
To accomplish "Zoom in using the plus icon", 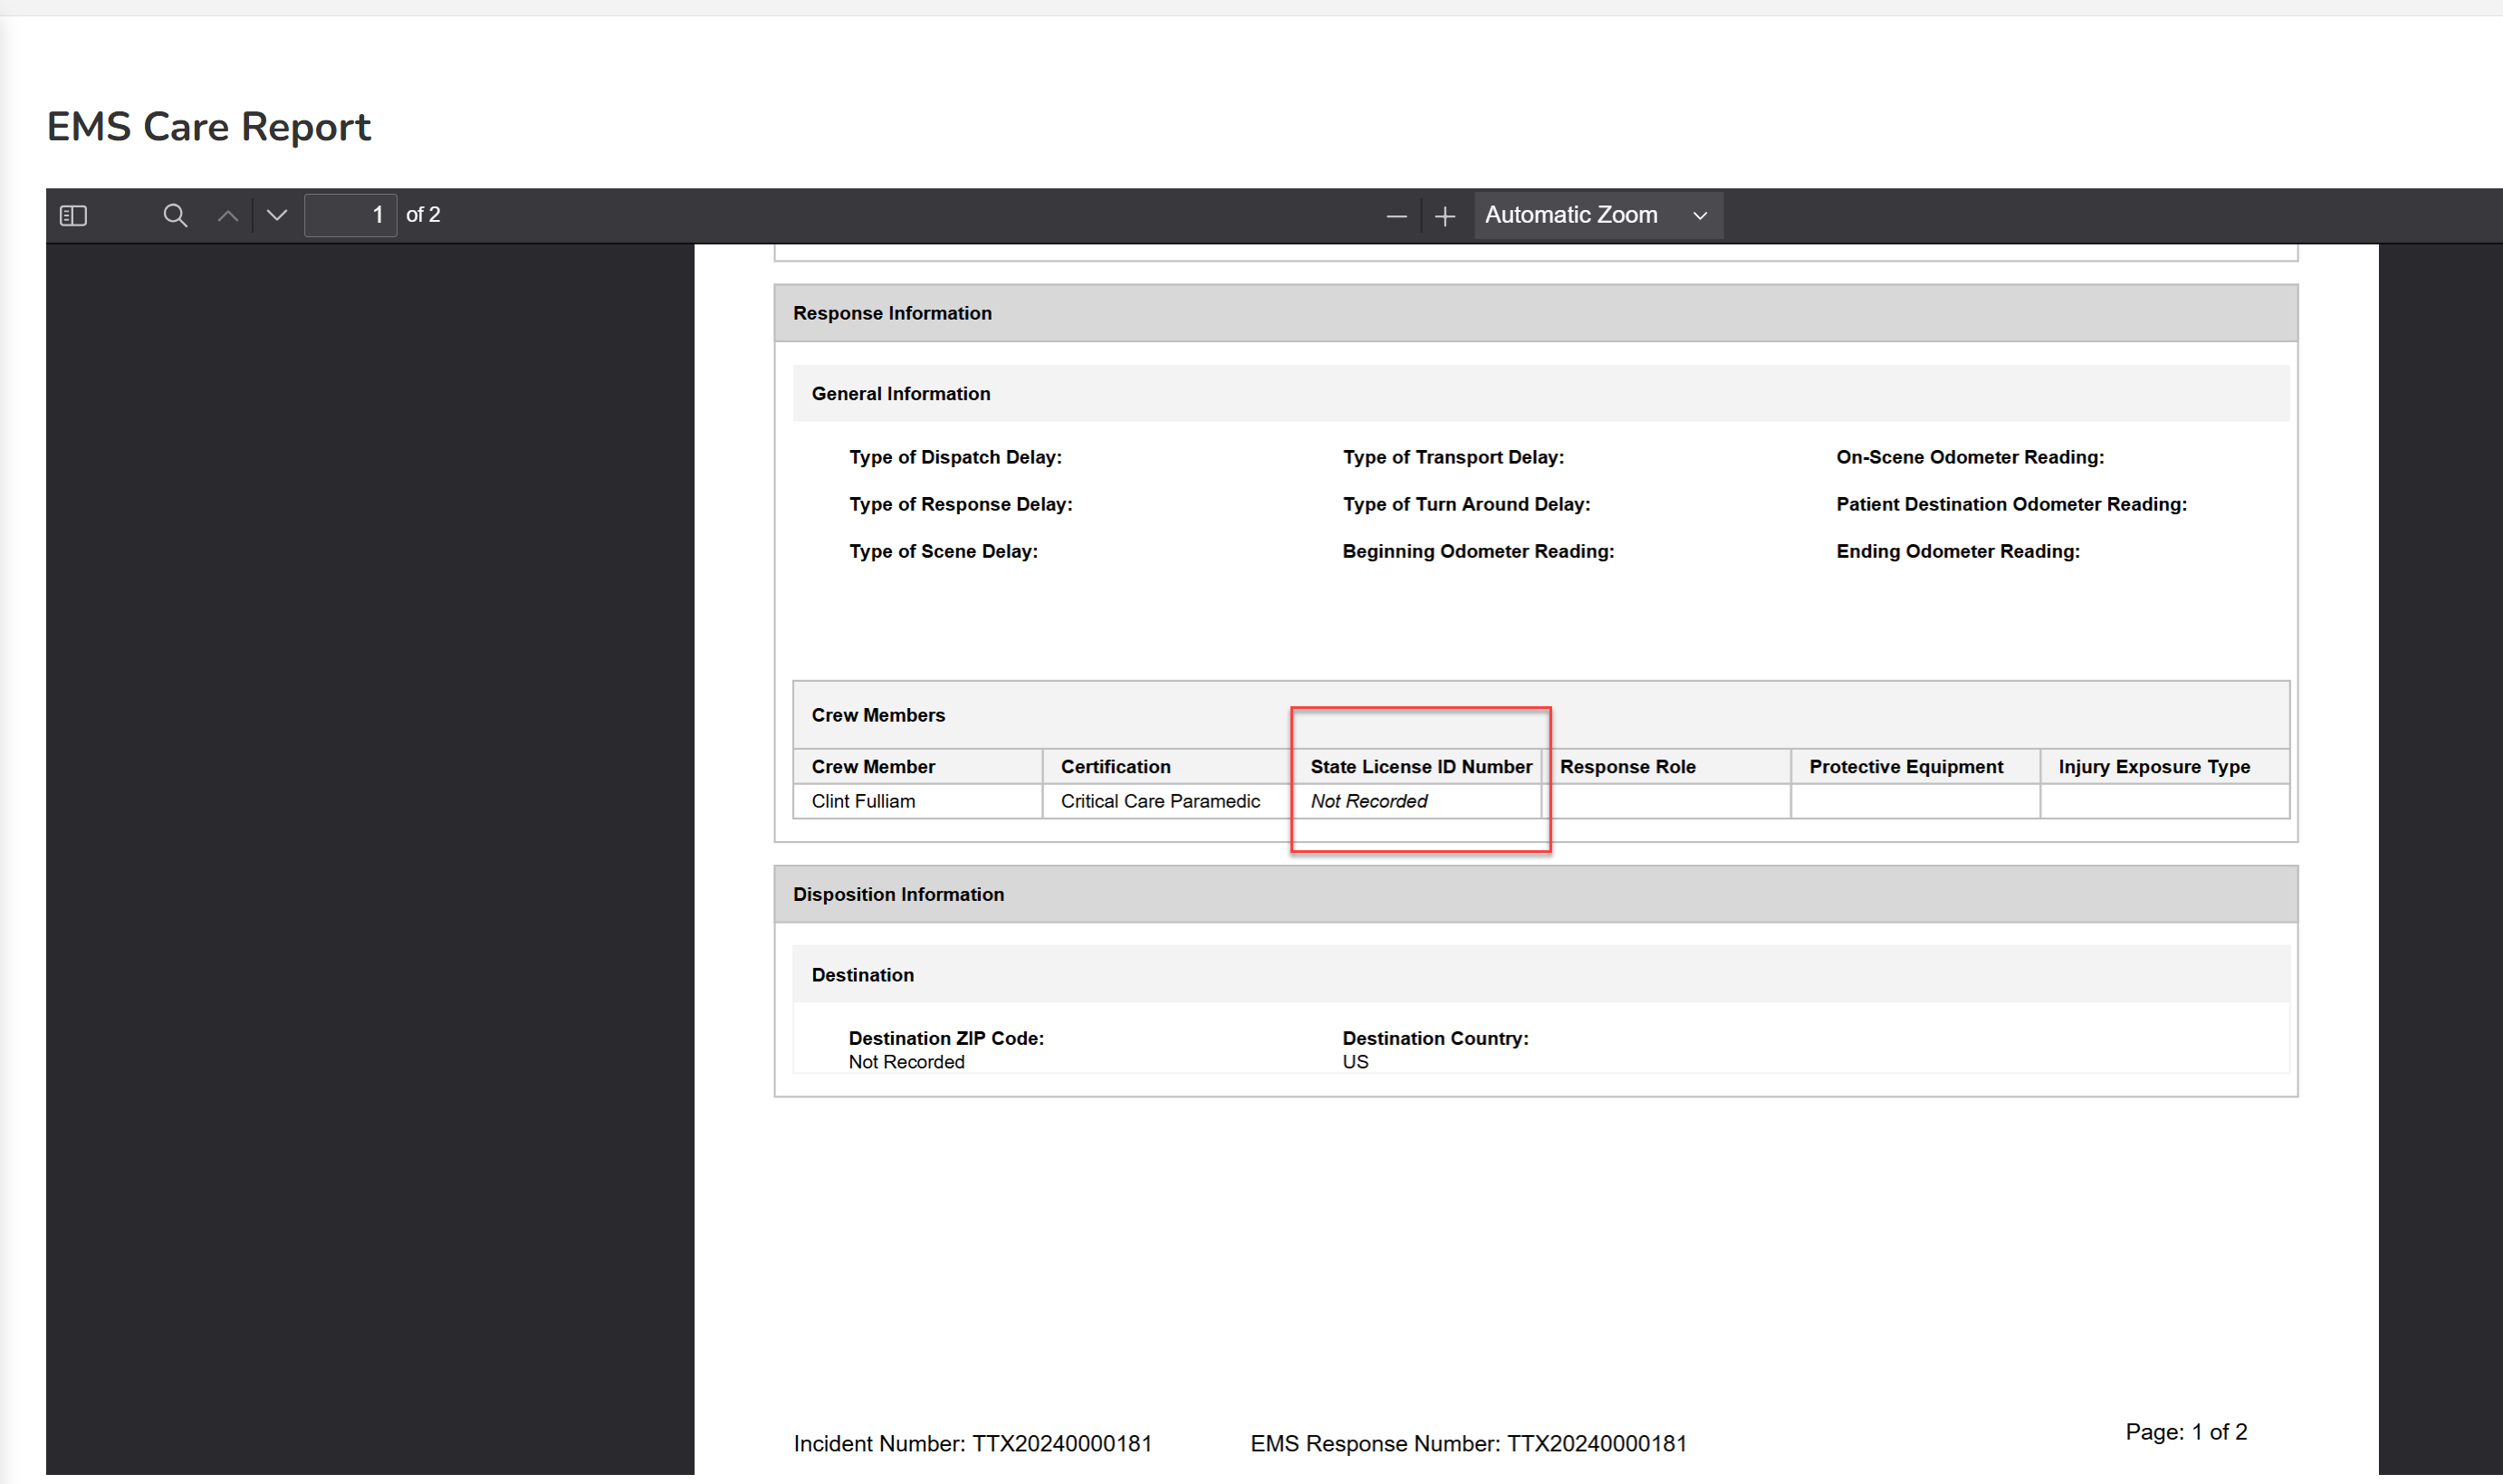I will pyautogui.click(x=1445, y=216).
